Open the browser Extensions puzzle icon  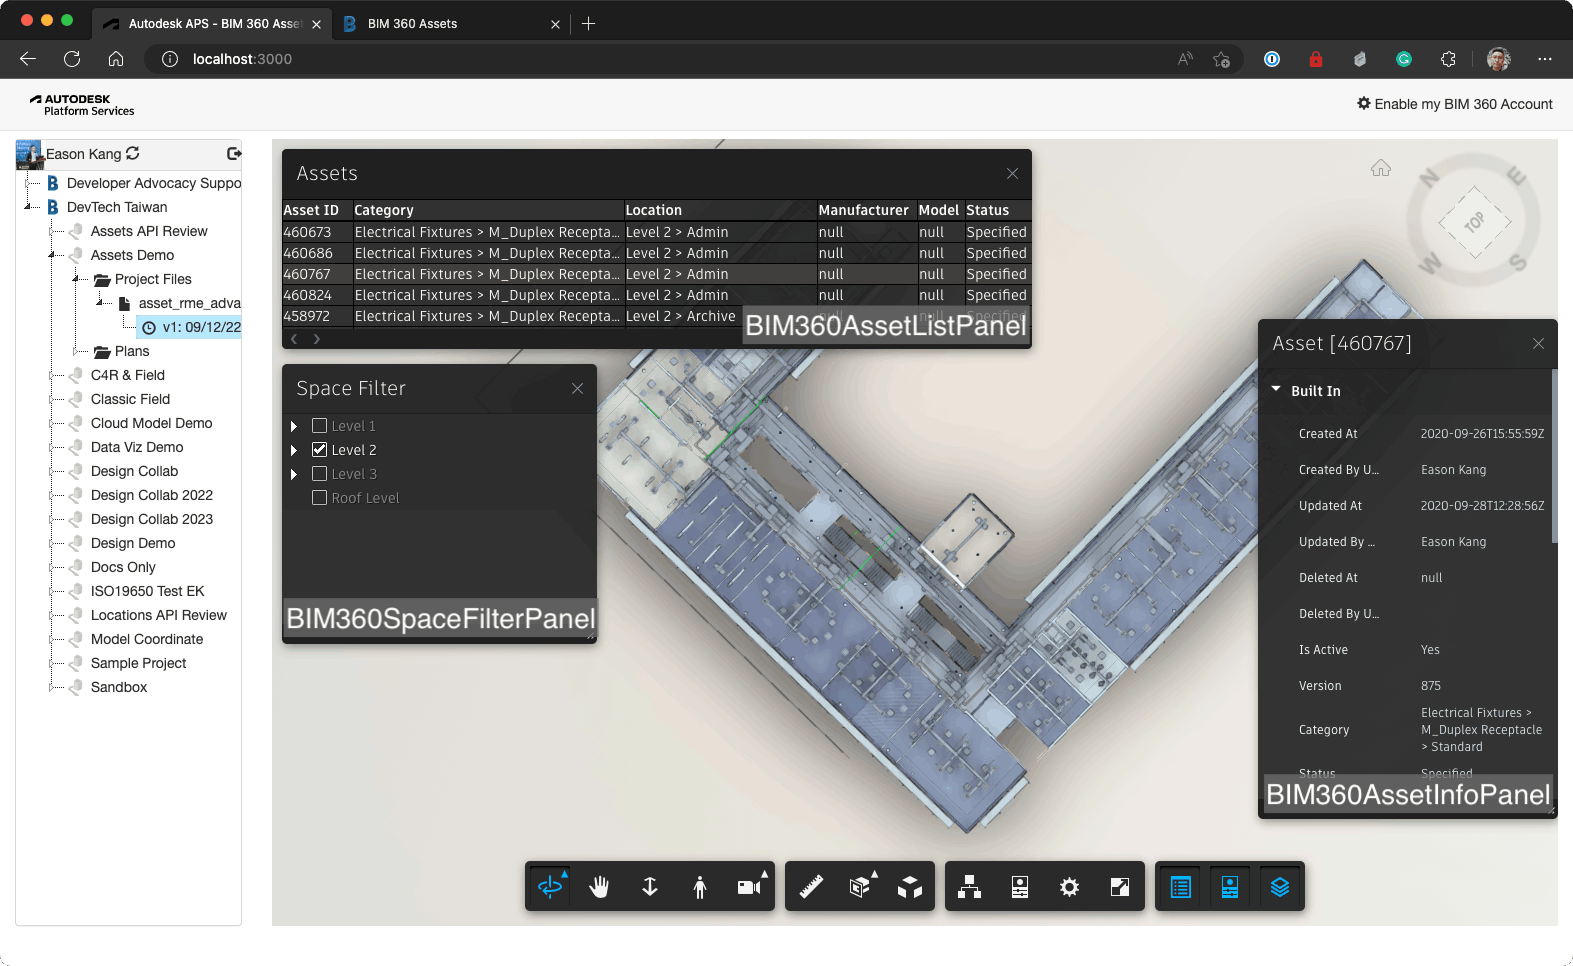[1448, 59]
